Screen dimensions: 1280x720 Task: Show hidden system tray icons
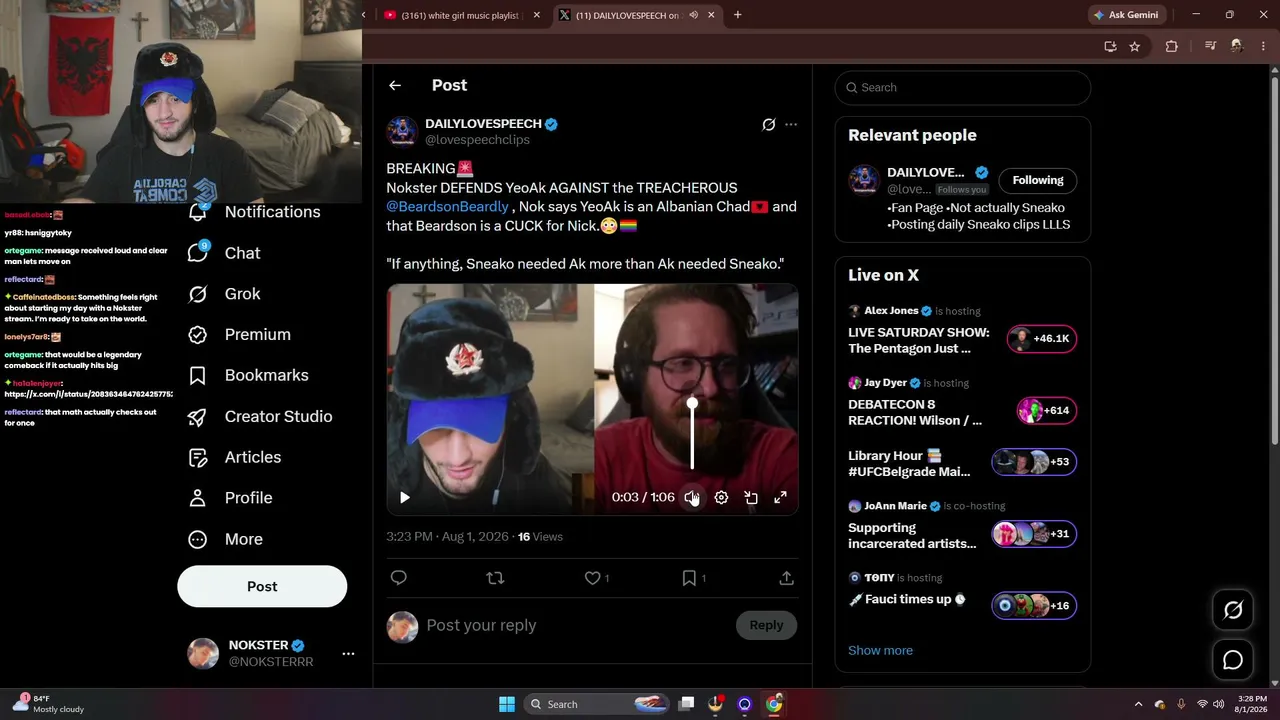coord(1138,704)
